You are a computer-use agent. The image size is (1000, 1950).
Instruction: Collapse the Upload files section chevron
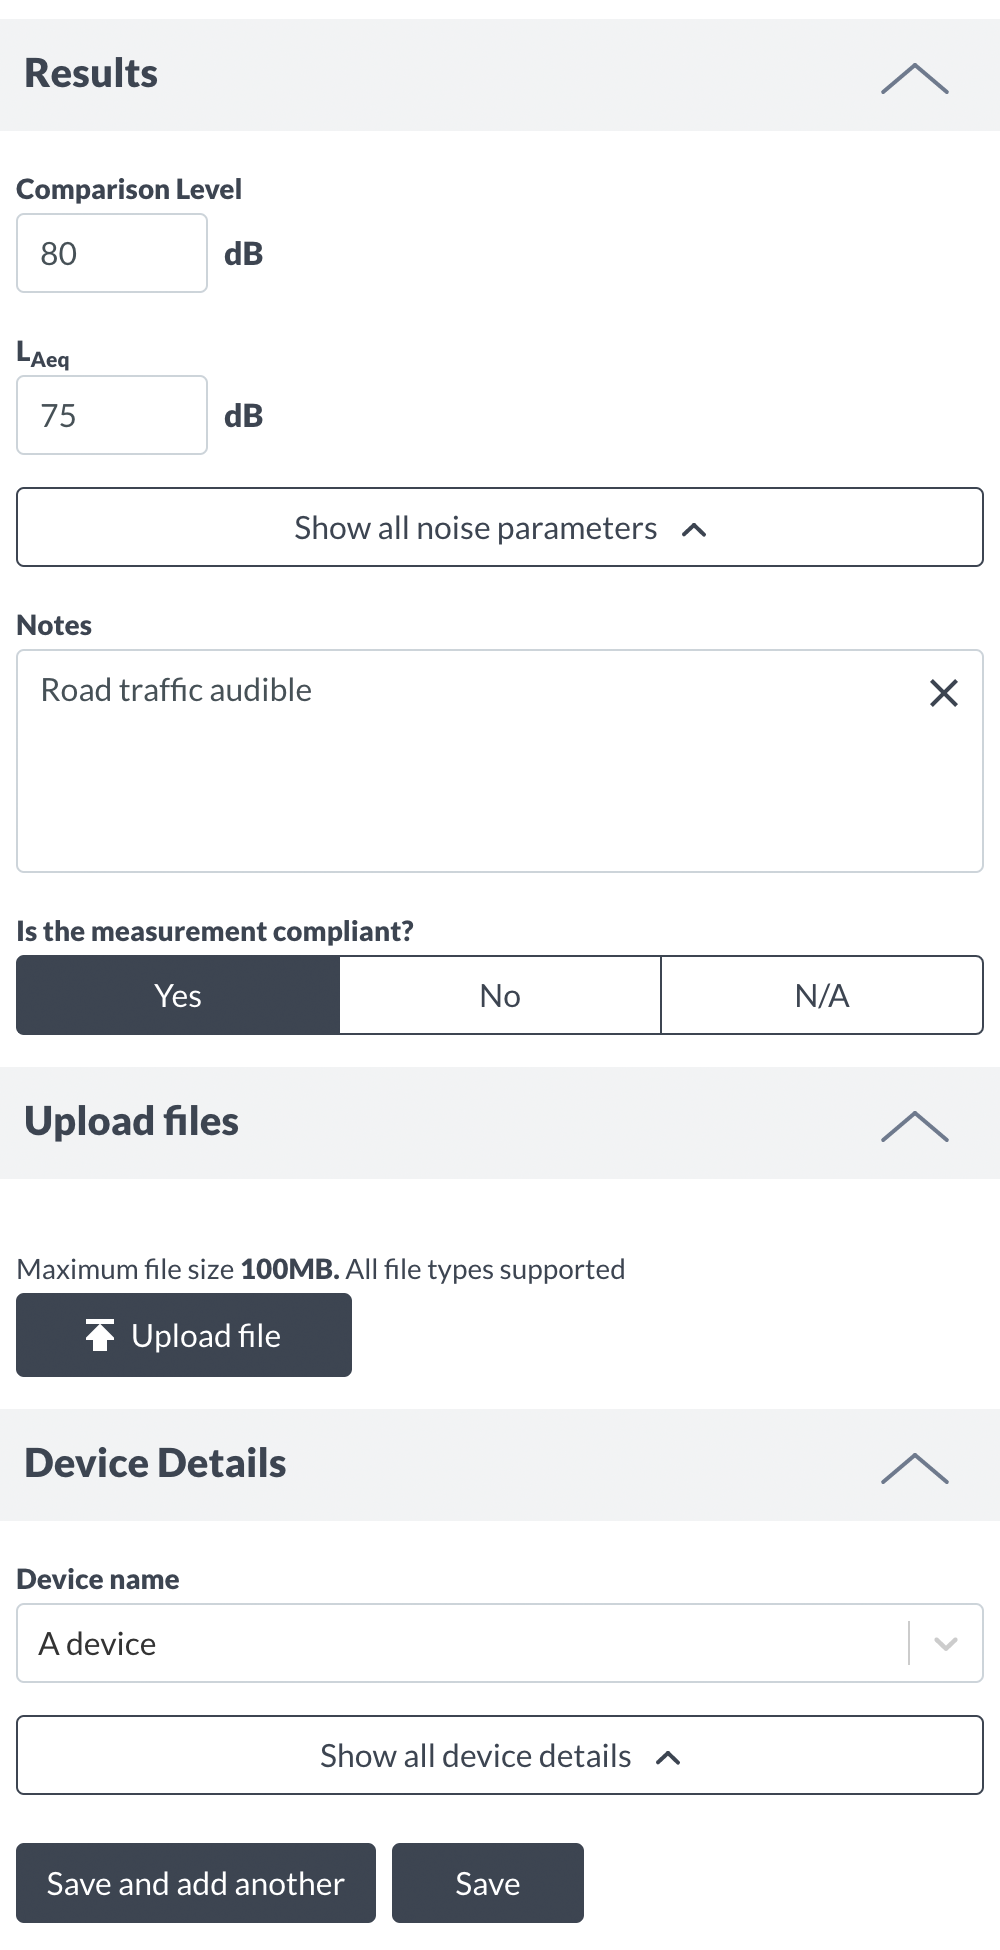tap(915, 1126)
